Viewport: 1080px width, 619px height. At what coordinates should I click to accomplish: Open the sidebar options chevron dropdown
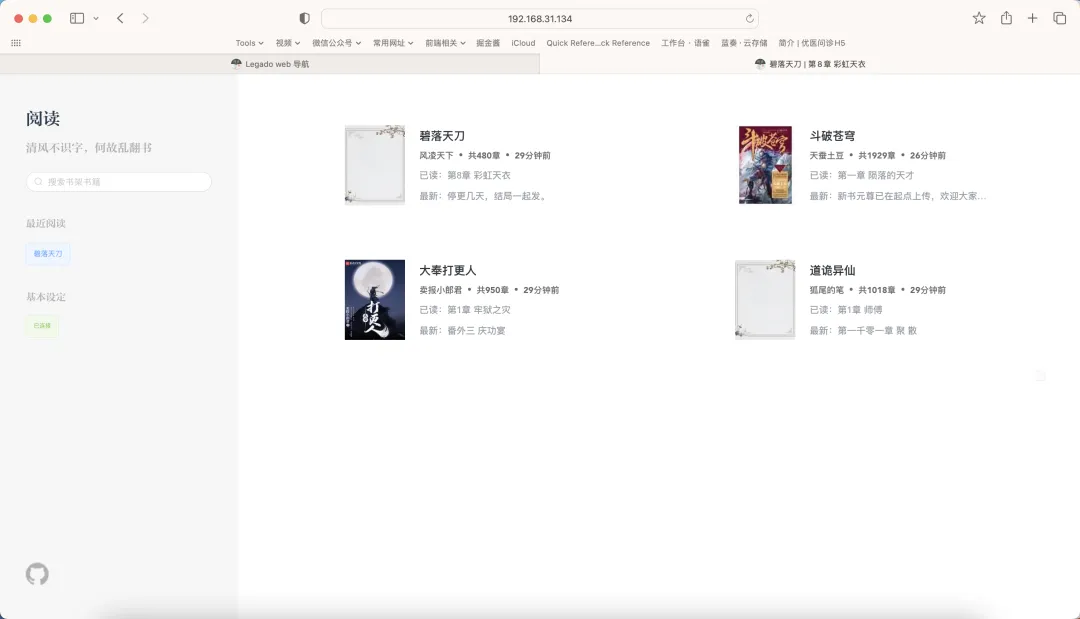[96, 19]
